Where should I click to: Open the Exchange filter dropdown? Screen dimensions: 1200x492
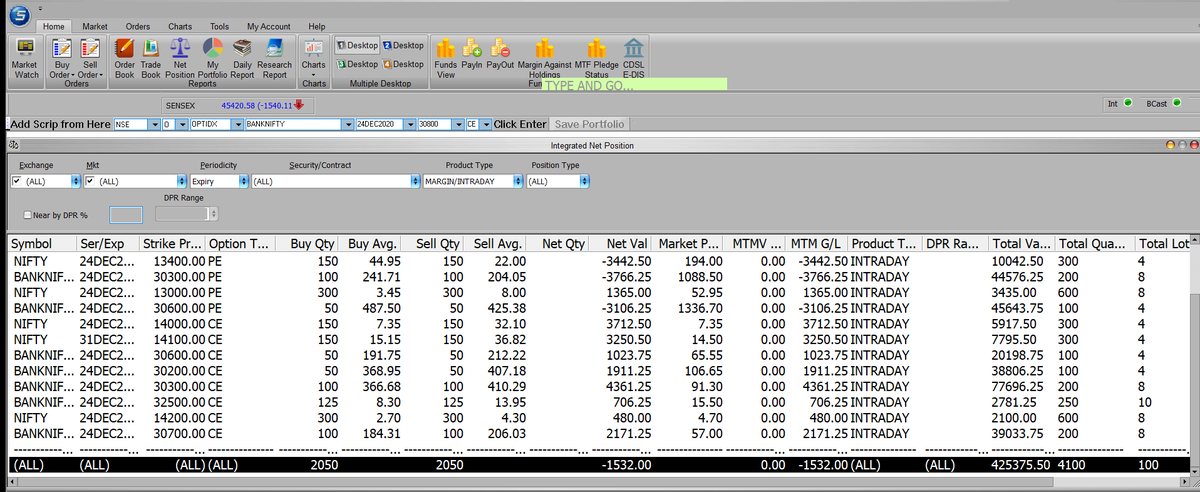click(77, 181)
